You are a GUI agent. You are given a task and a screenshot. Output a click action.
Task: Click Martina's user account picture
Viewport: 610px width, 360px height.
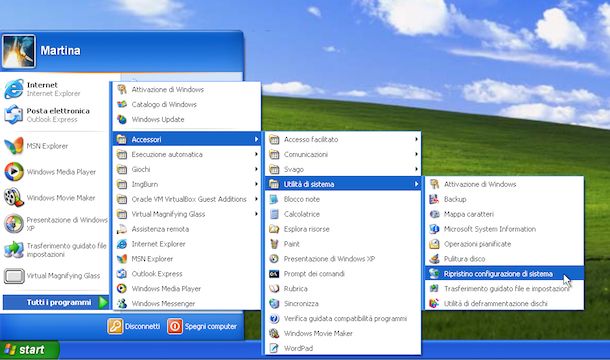tap(18, 51)
